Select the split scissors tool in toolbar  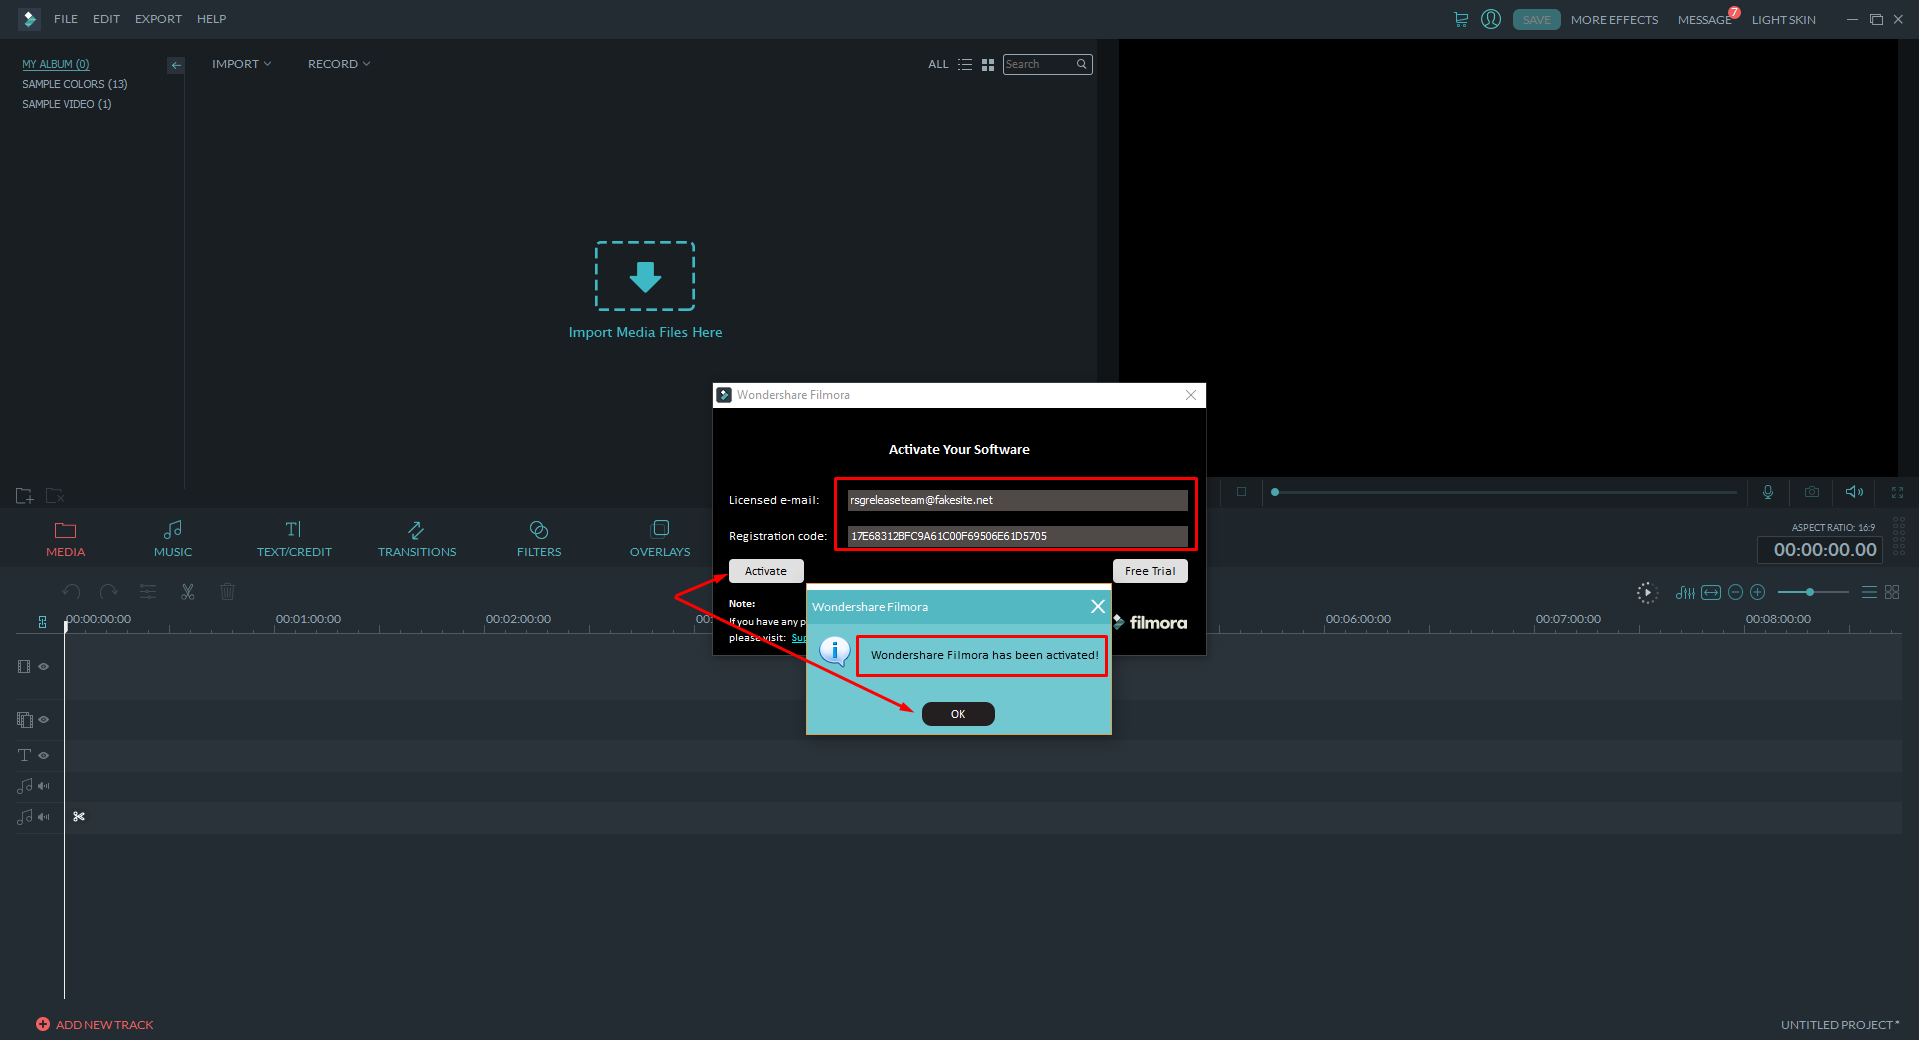[x=187, y=592]
